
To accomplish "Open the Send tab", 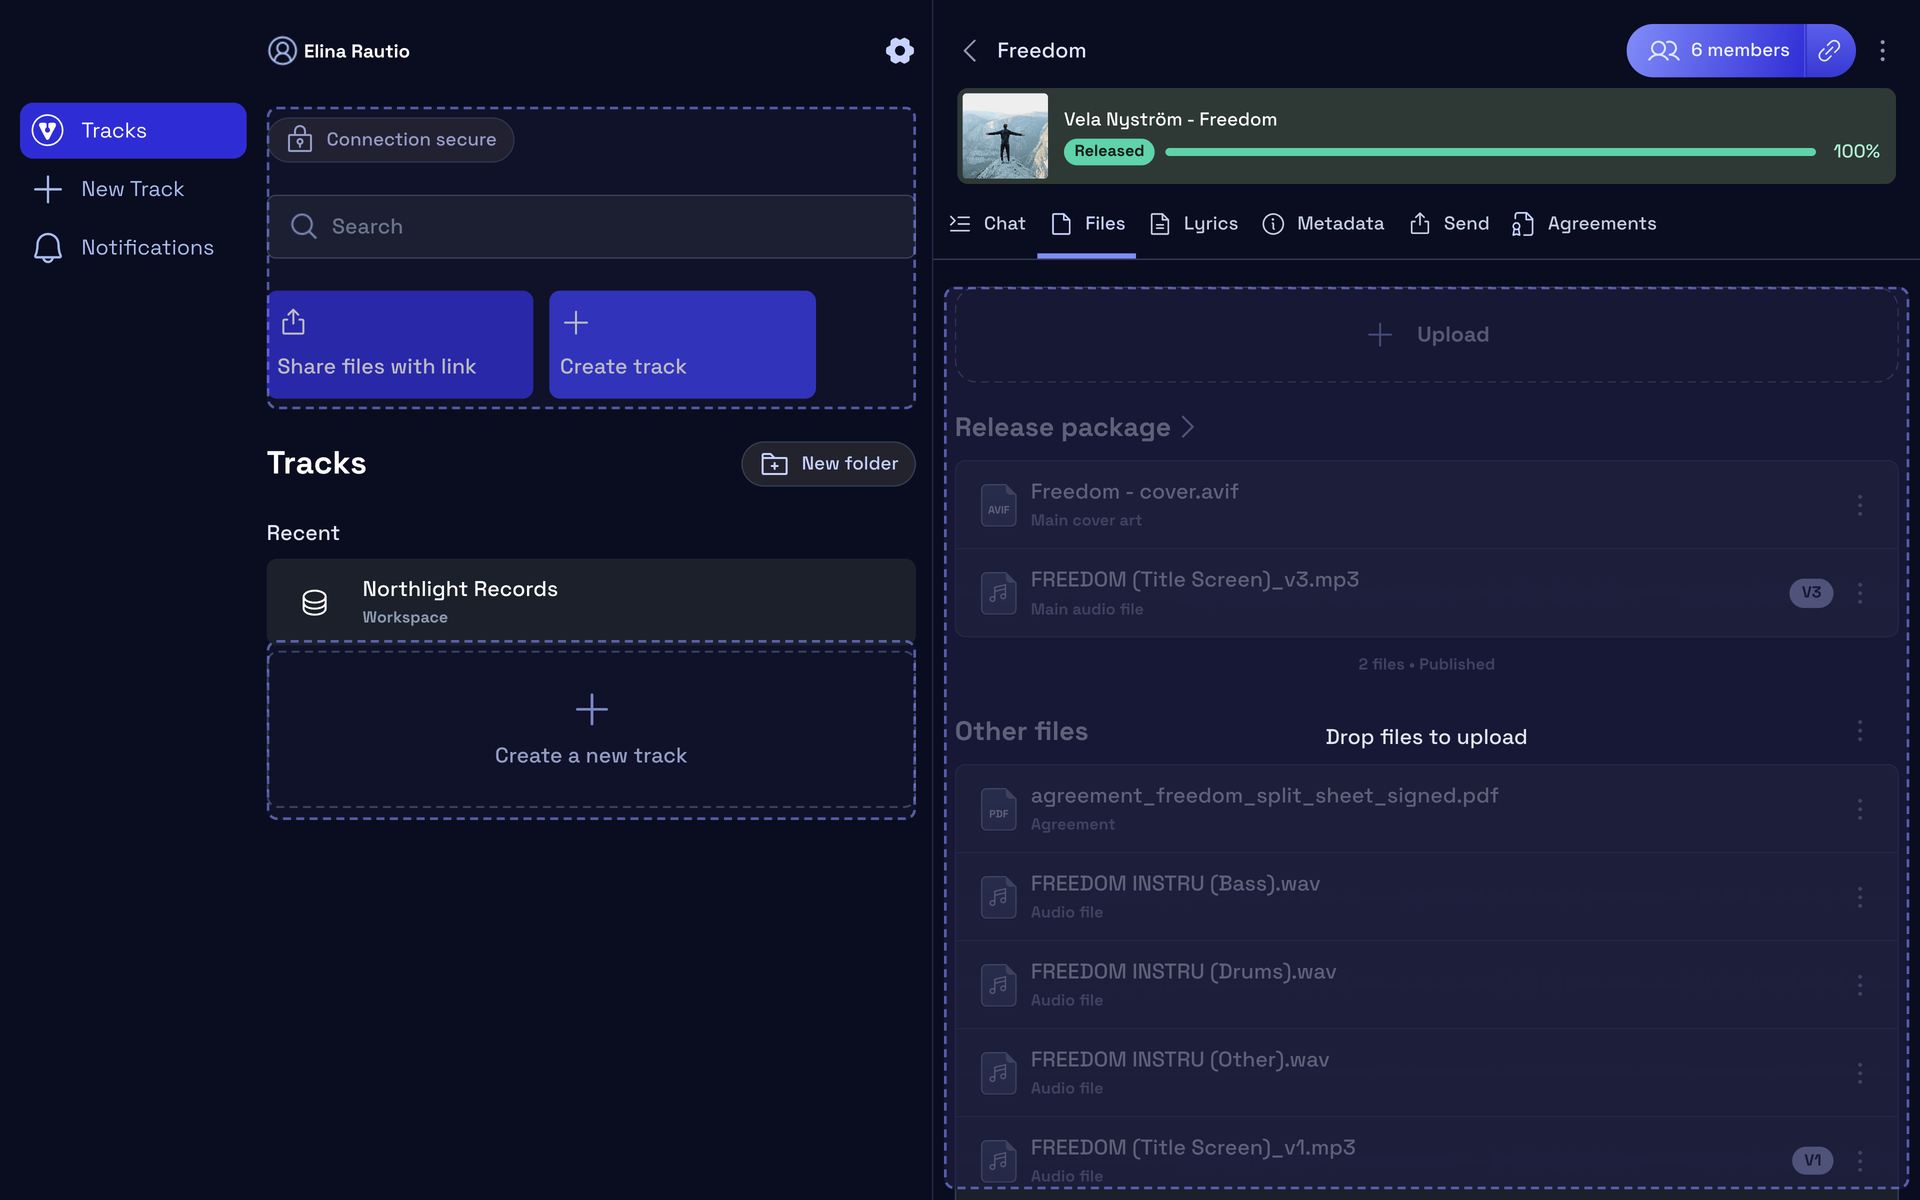I will 1449,224.
